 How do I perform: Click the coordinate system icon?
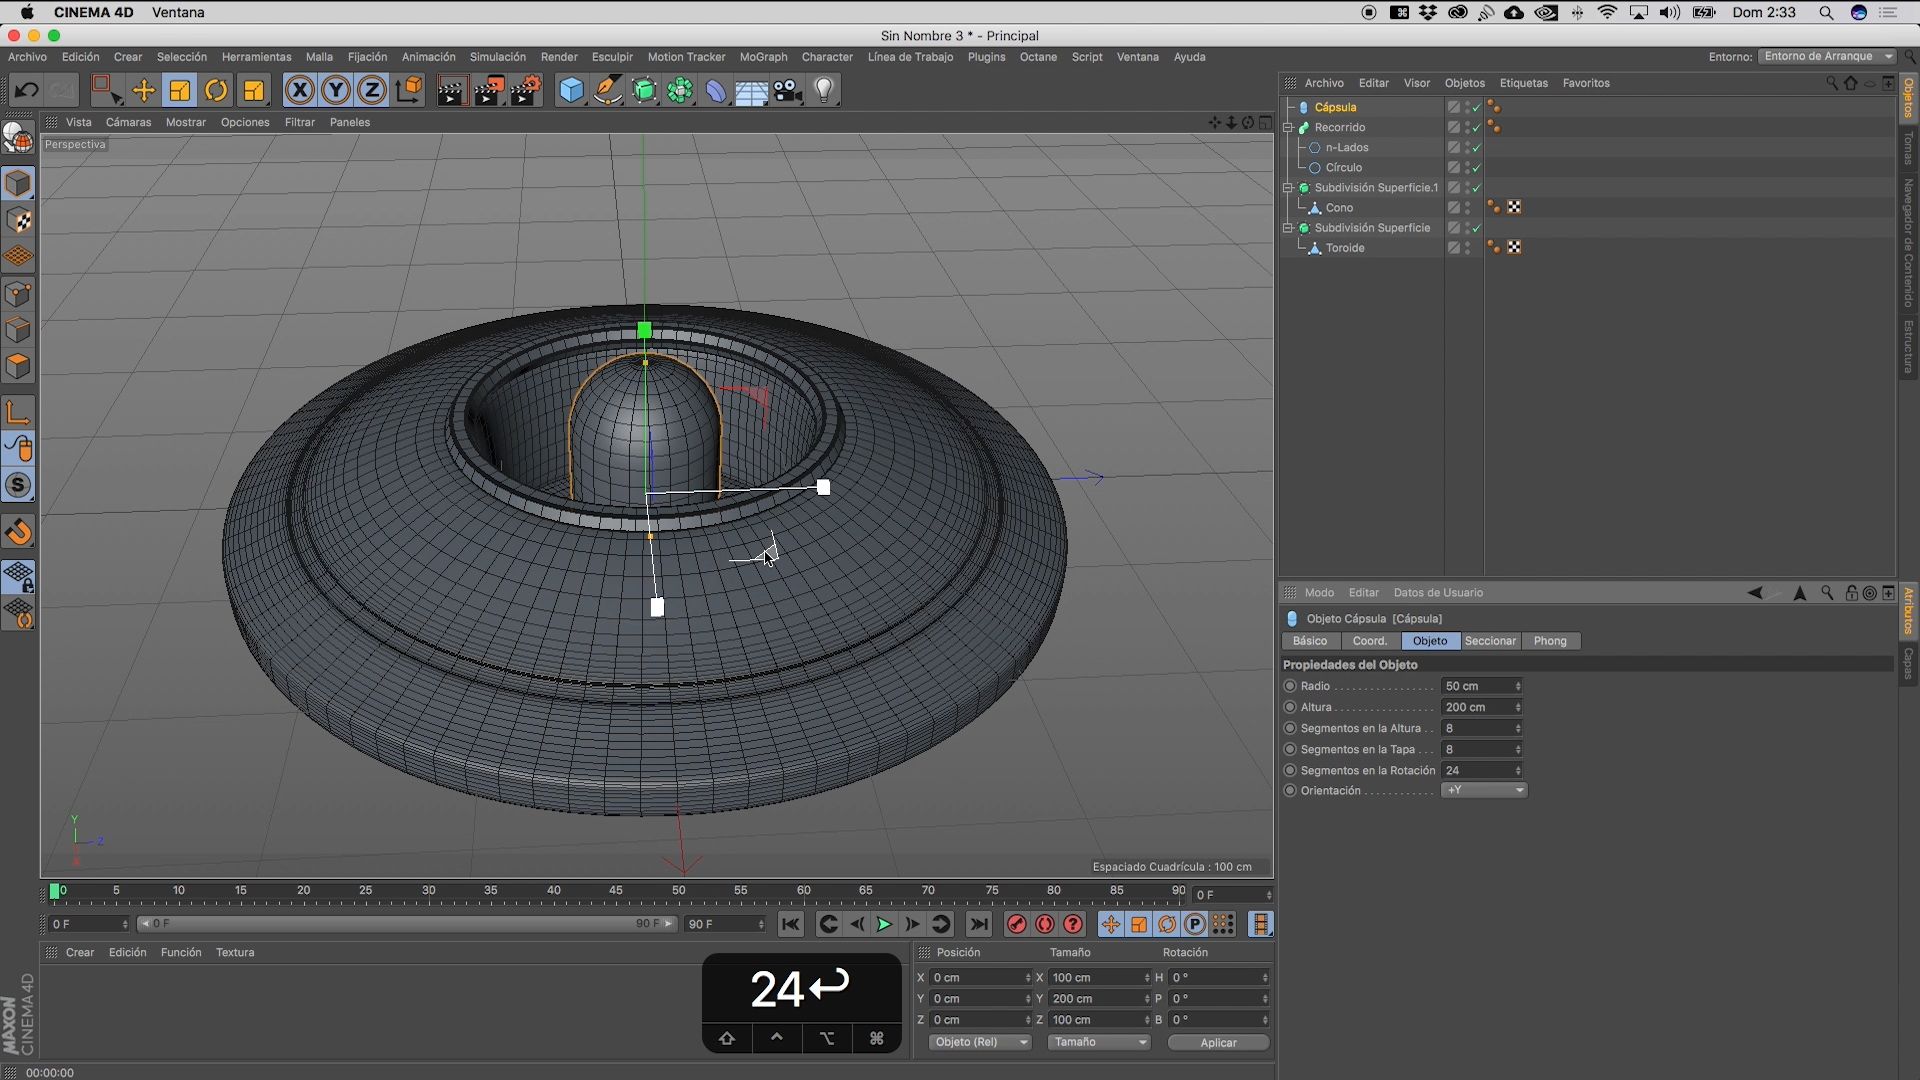tap(409, 90)
